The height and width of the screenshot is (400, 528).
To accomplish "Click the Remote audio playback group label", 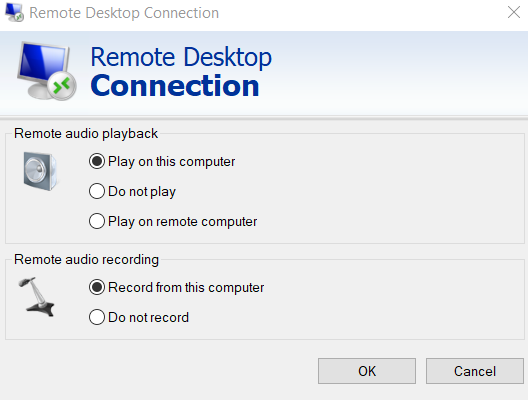I will click(x=86, y=134).
